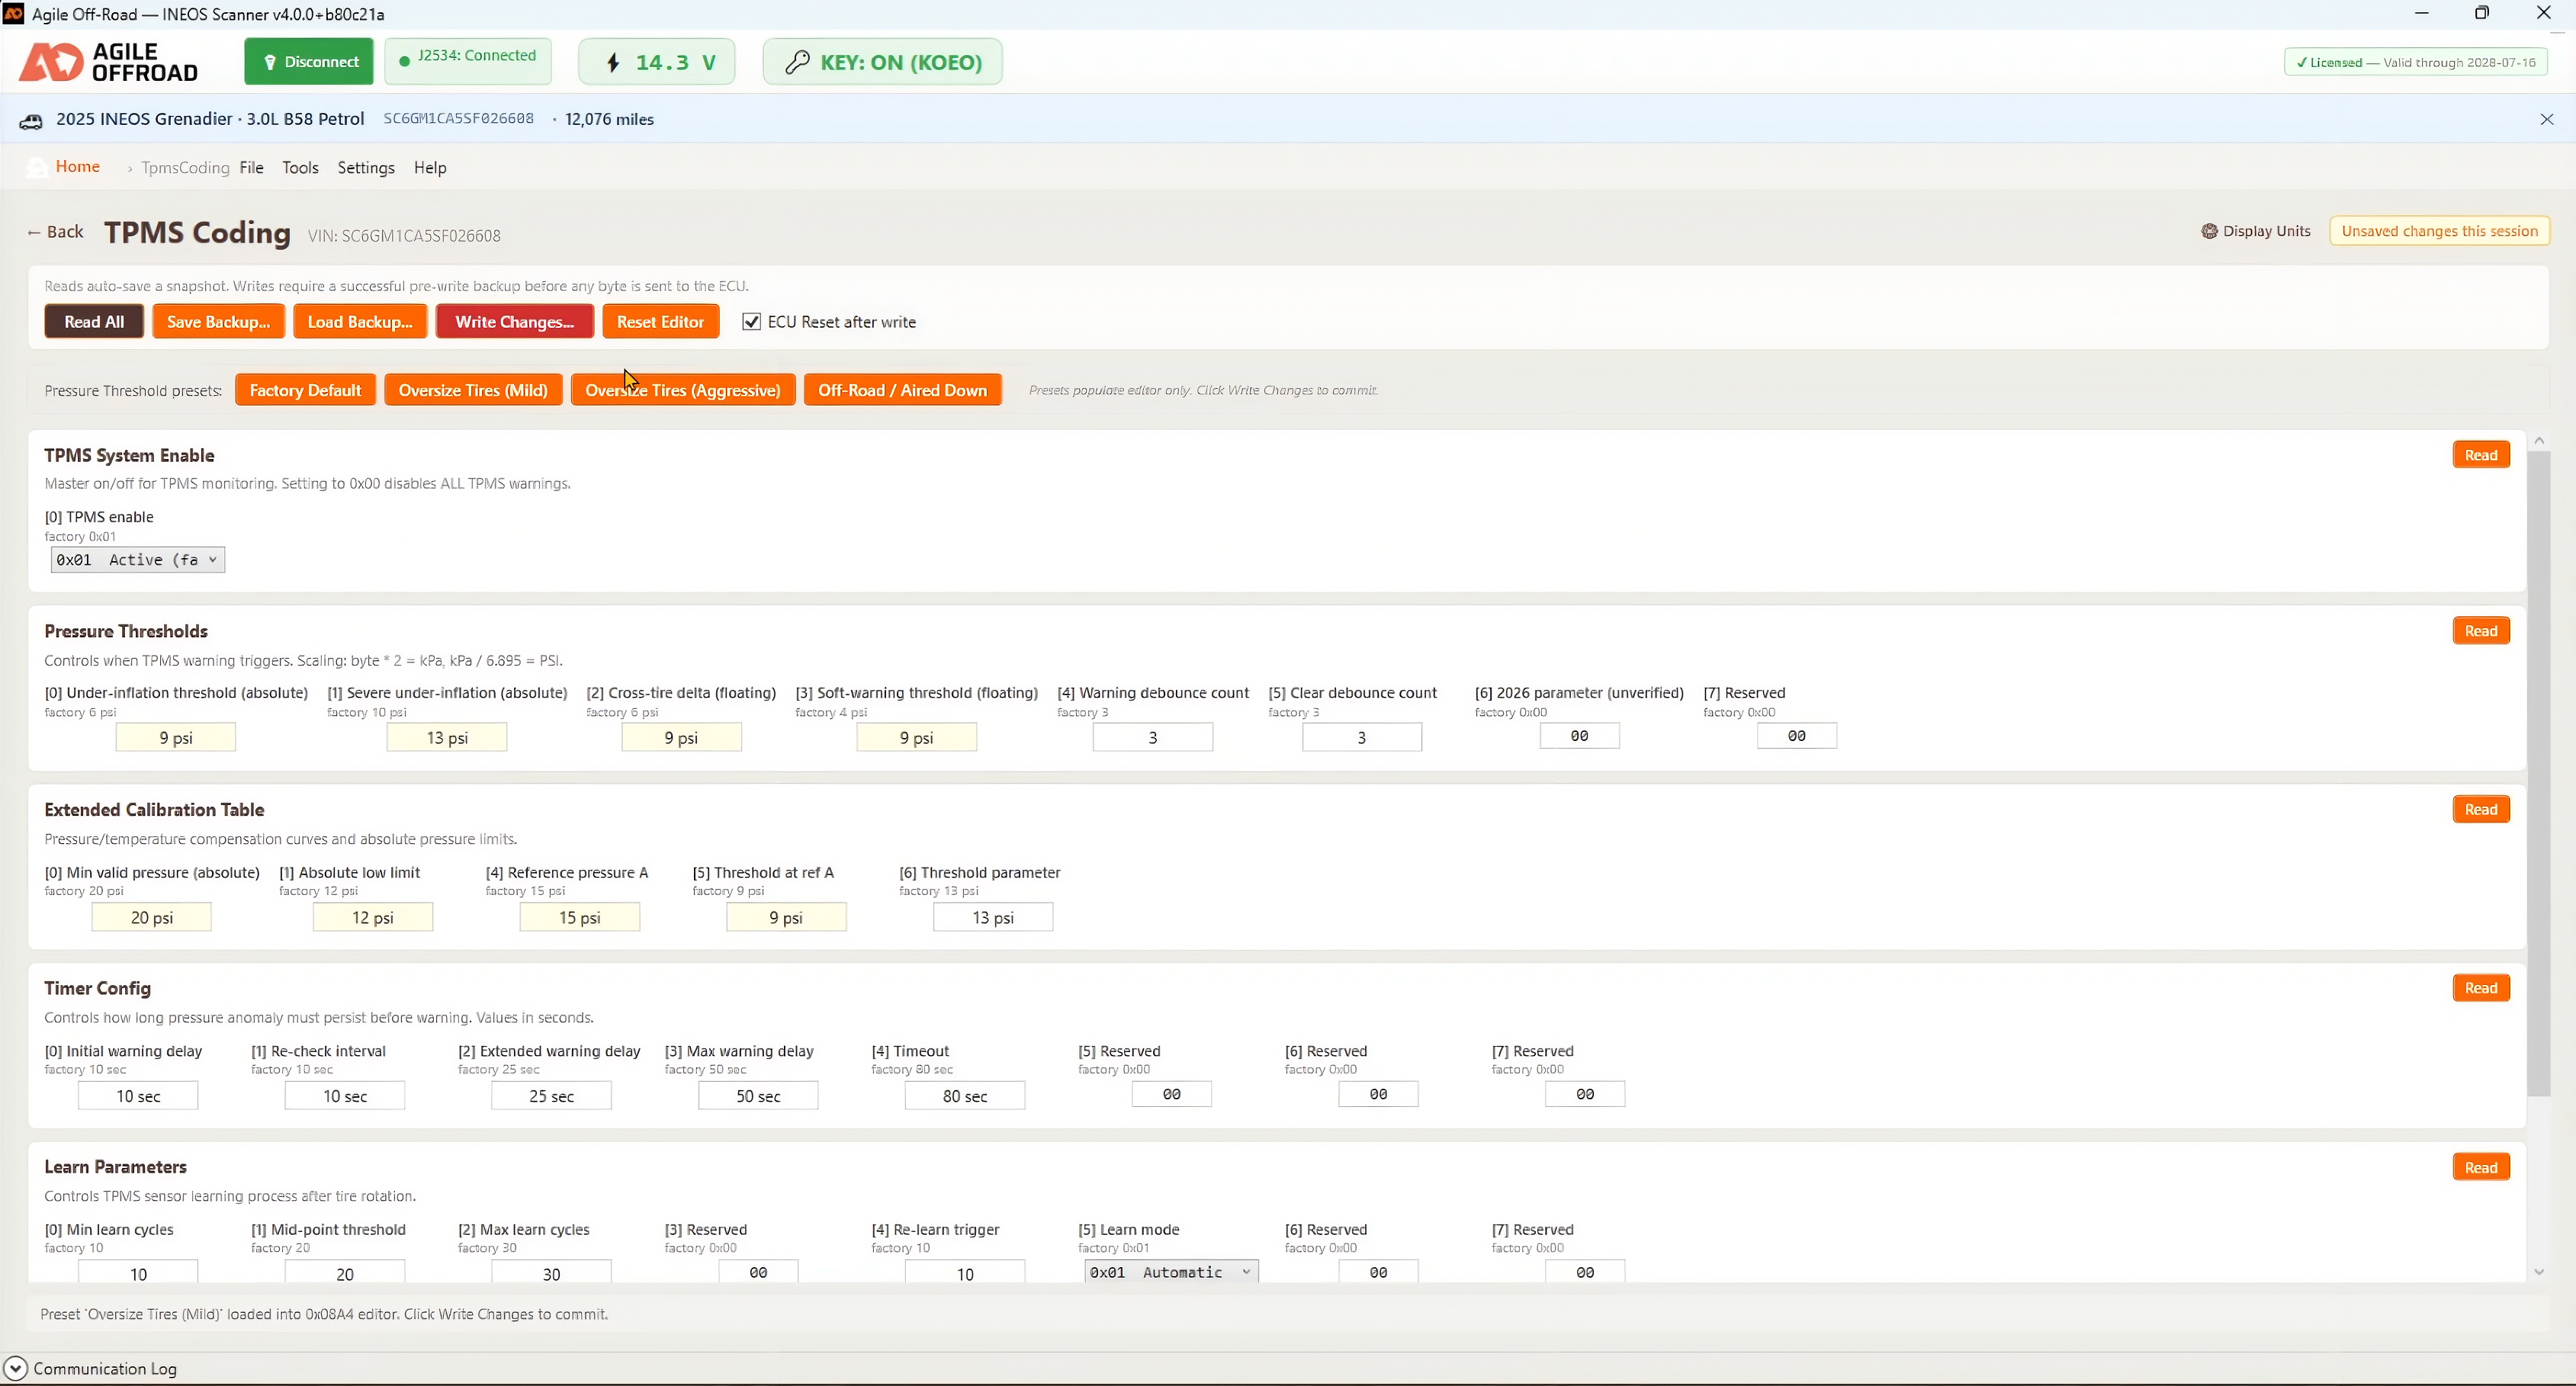Expand the Communication Log chevron
This screenshot has height=1386, width=2576.
(15, 1368)
